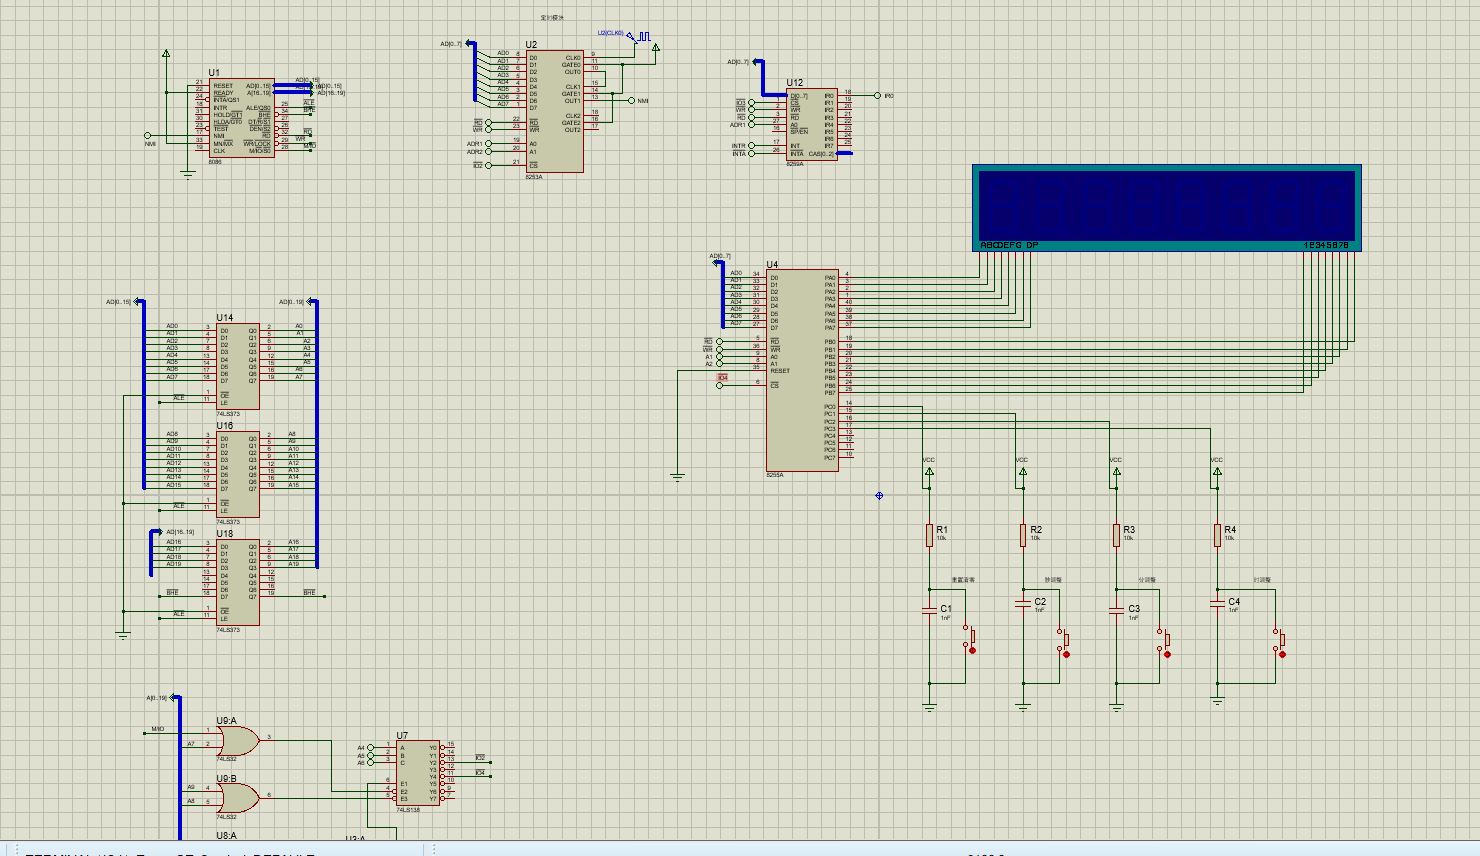The image size is (1480, 856).
Task: Select the IO3 terminal on U12's CS pin
Action: click(x=752, y=103)
